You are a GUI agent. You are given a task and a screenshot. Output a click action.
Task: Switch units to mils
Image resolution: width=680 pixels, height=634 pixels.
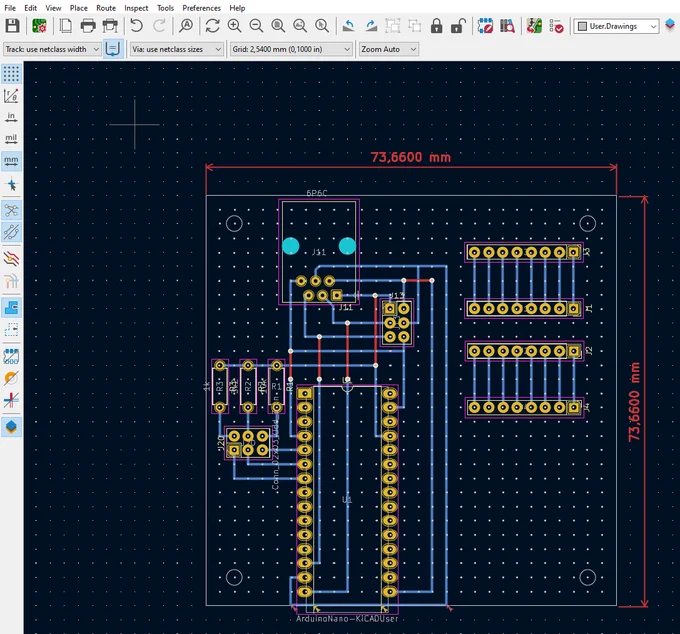coord(11,139)
